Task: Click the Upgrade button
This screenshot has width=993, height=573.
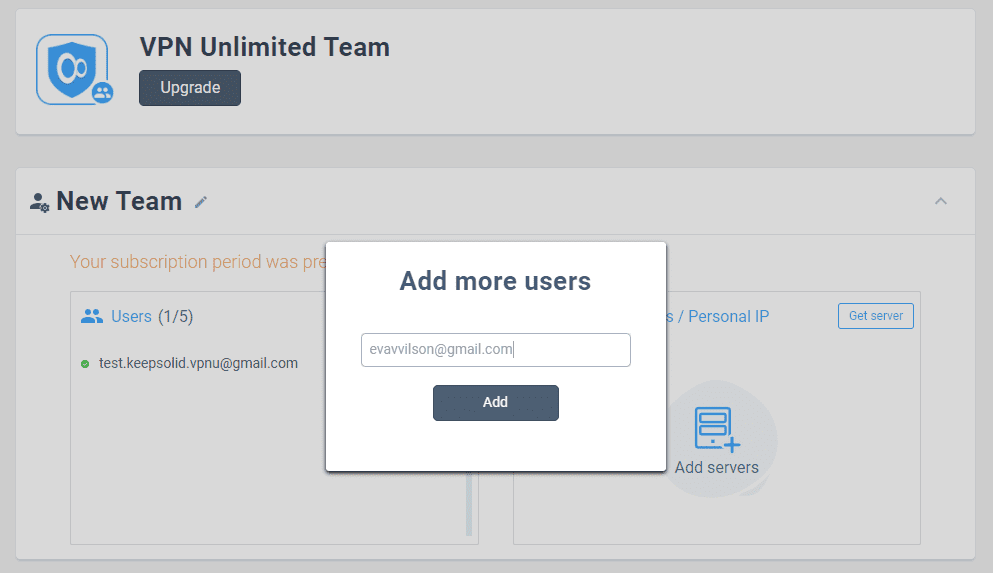Action: (190, 88)
